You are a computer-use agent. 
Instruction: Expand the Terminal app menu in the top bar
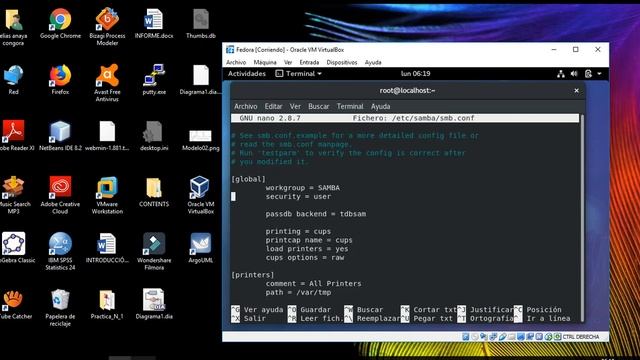[x=299, y=74]
